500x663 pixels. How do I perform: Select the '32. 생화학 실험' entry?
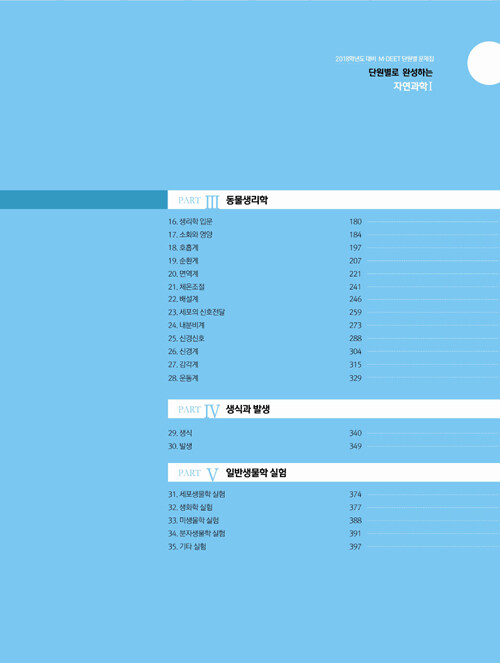click(190, 507)
